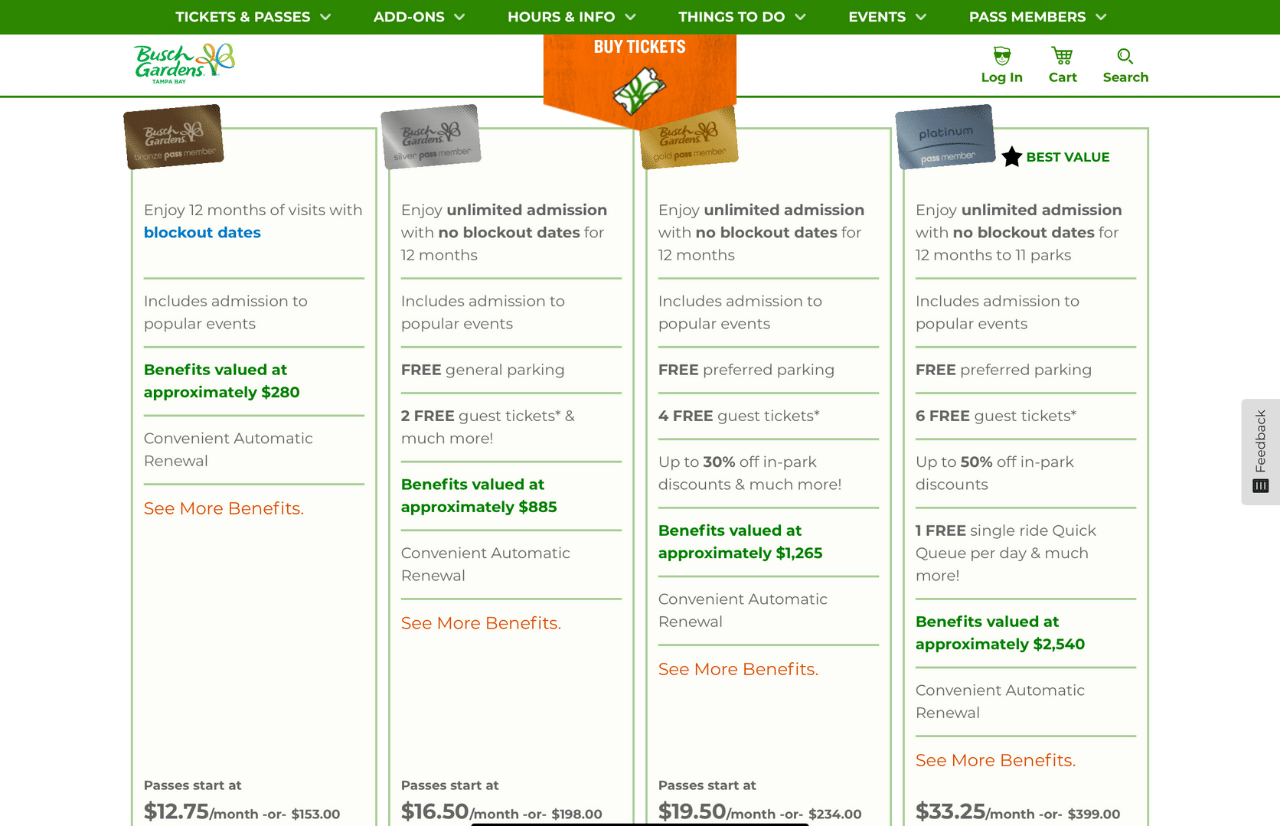1280x826 pixels.
Task: Click 'Benefits valued at approximately $1,265'
Action: tap(740, 542)
